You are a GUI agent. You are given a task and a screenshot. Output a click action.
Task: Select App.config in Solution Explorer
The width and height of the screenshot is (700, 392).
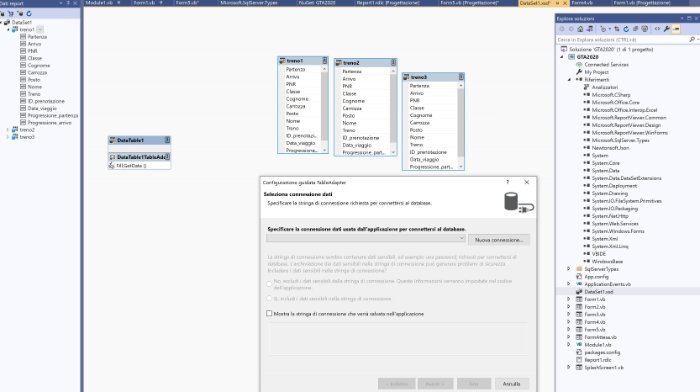click(x=596, y=276)
